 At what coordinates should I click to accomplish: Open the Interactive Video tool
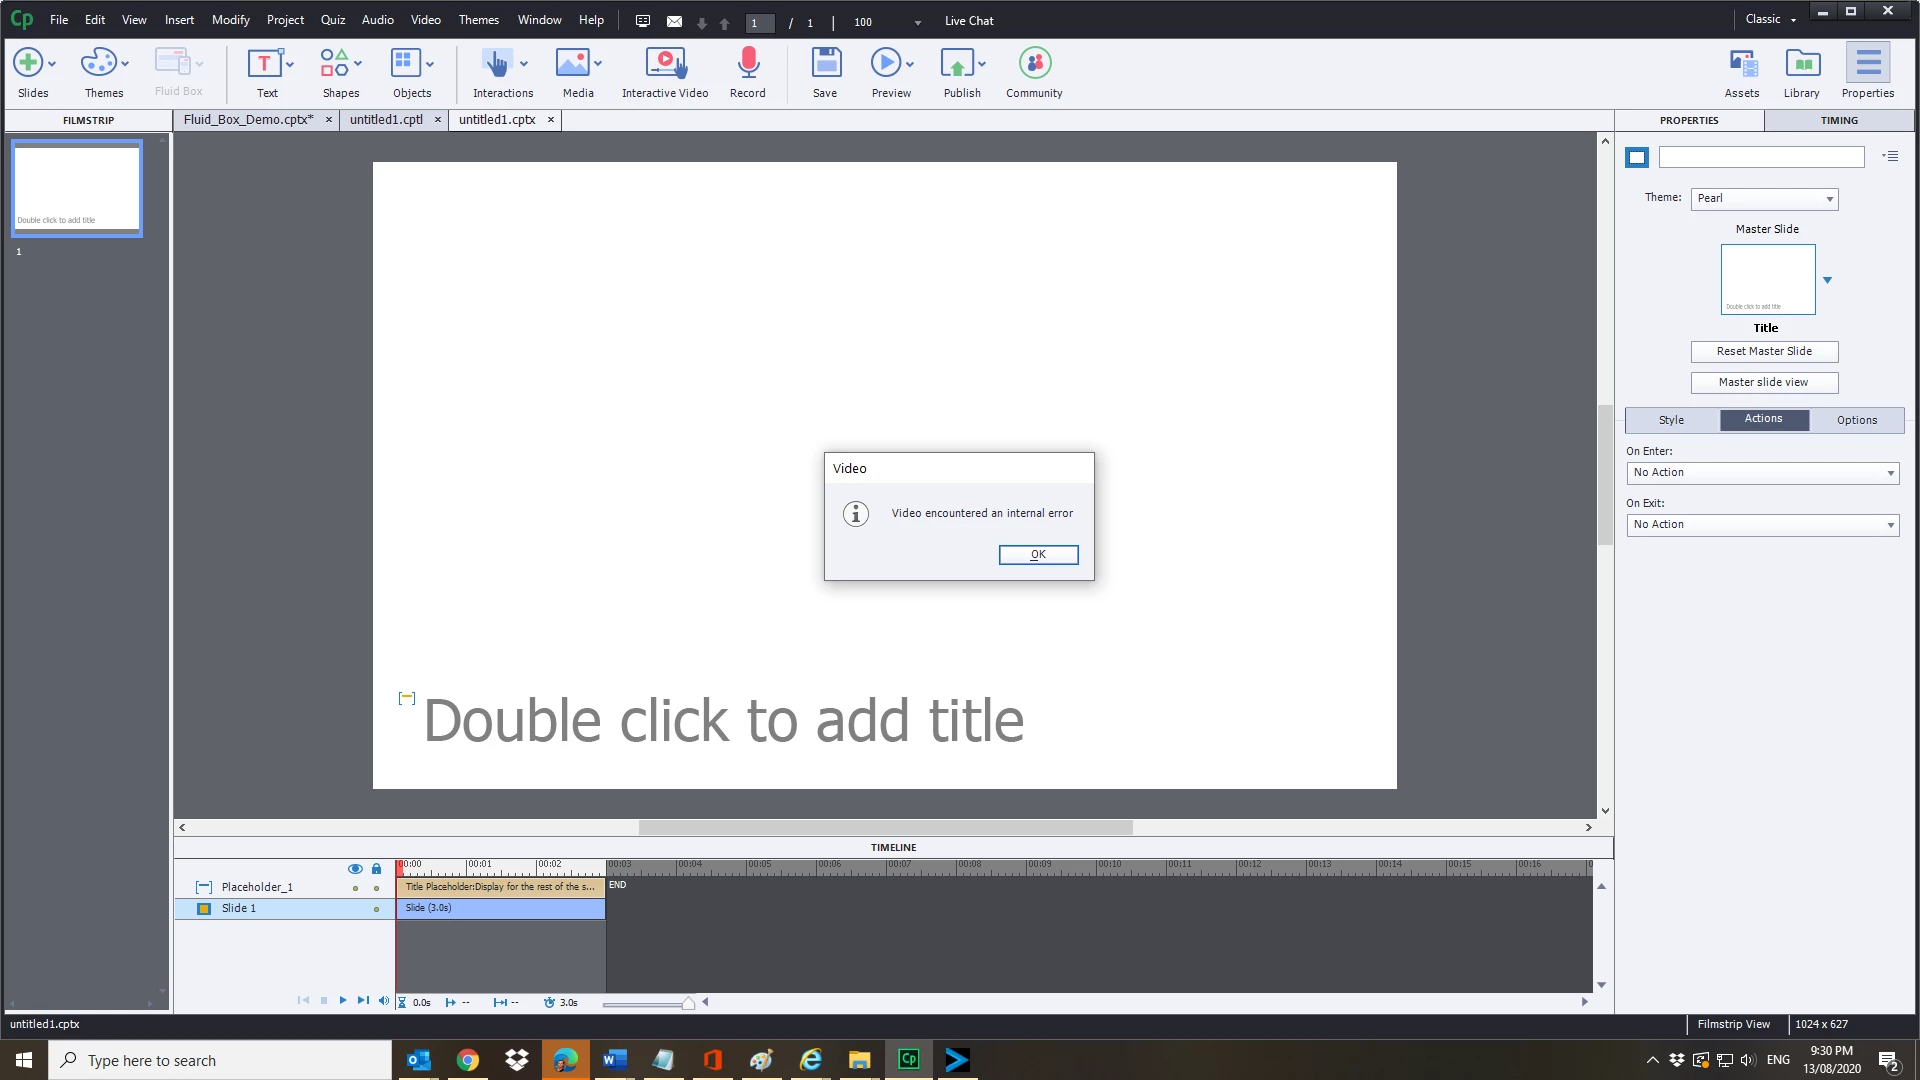[x=665, y=64]
